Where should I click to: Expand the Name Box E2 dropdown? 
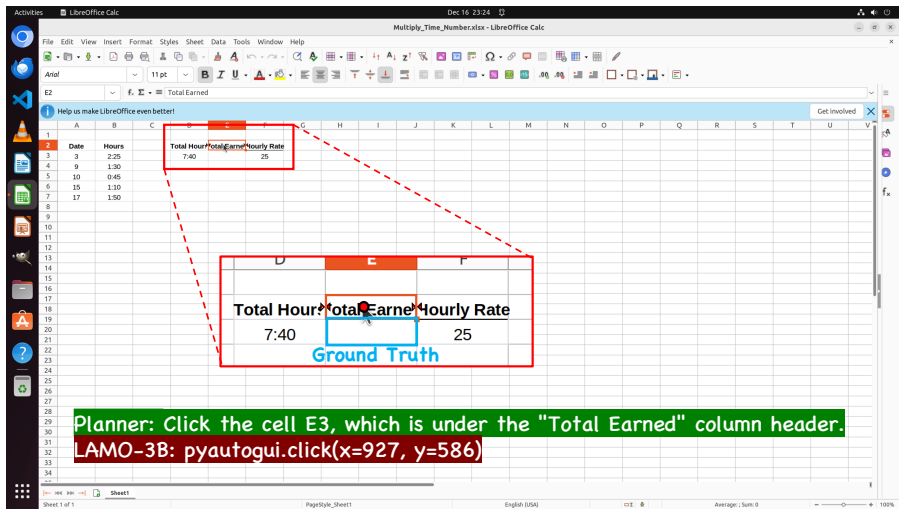click(x=112, y=92)
